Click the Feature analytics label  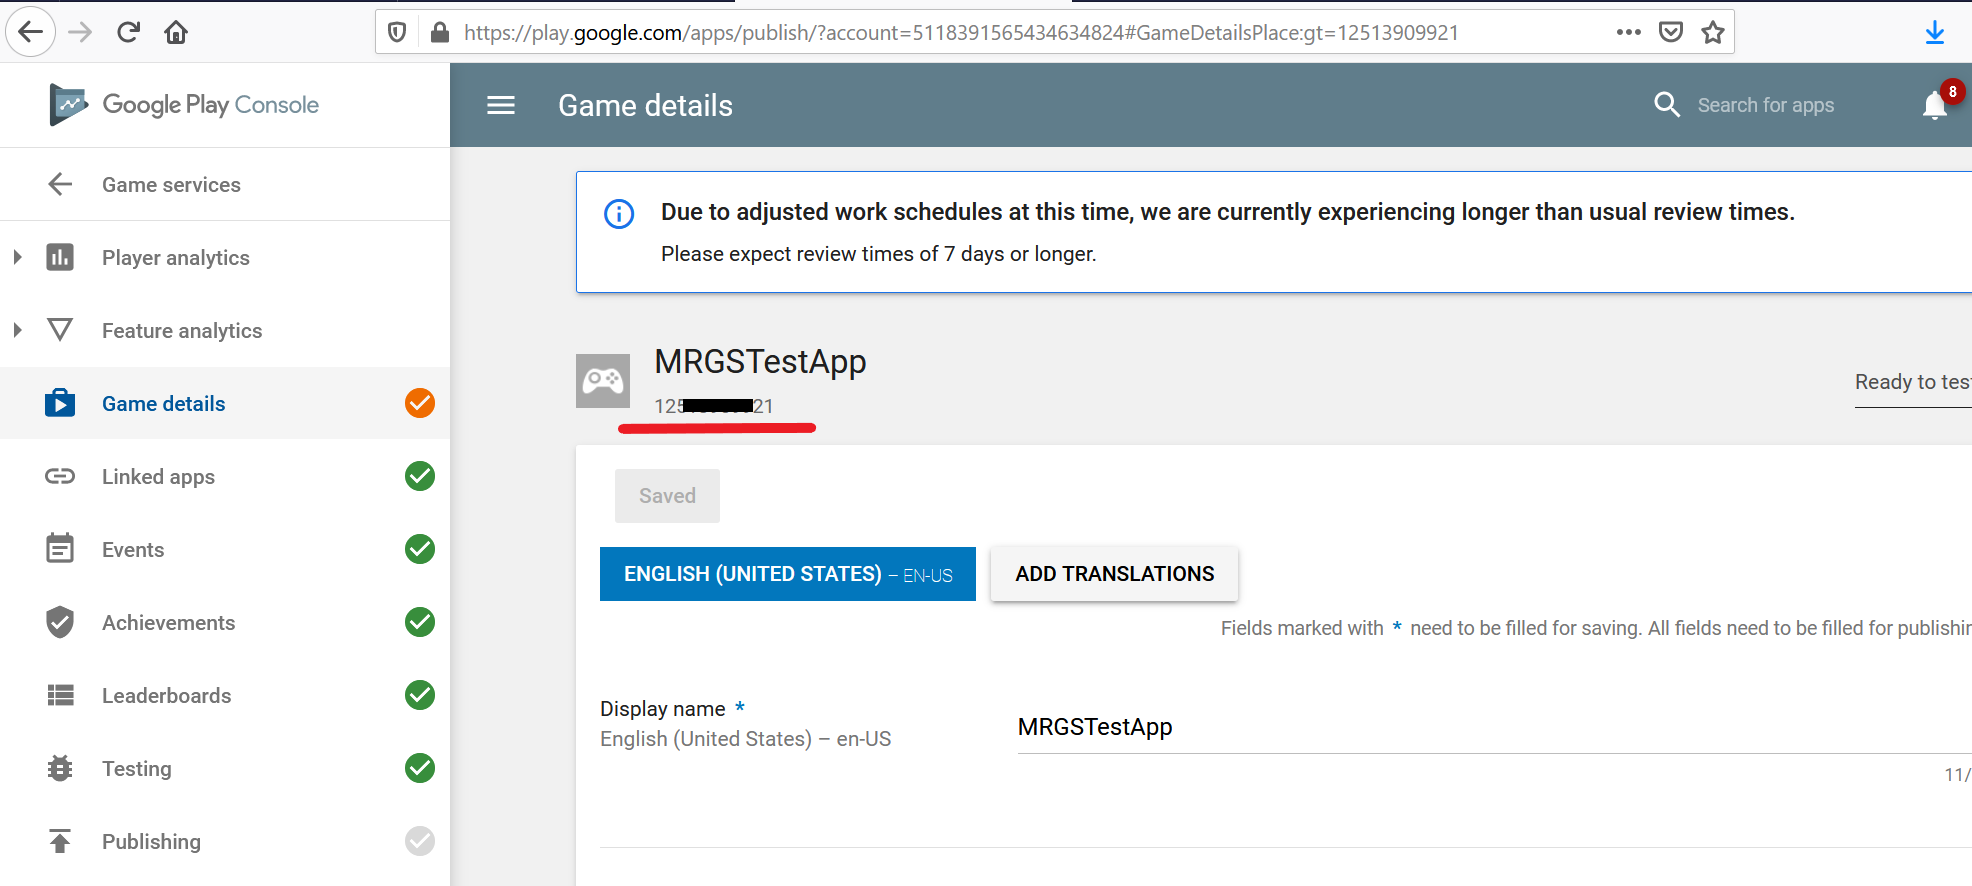click(x=182, y=331)
